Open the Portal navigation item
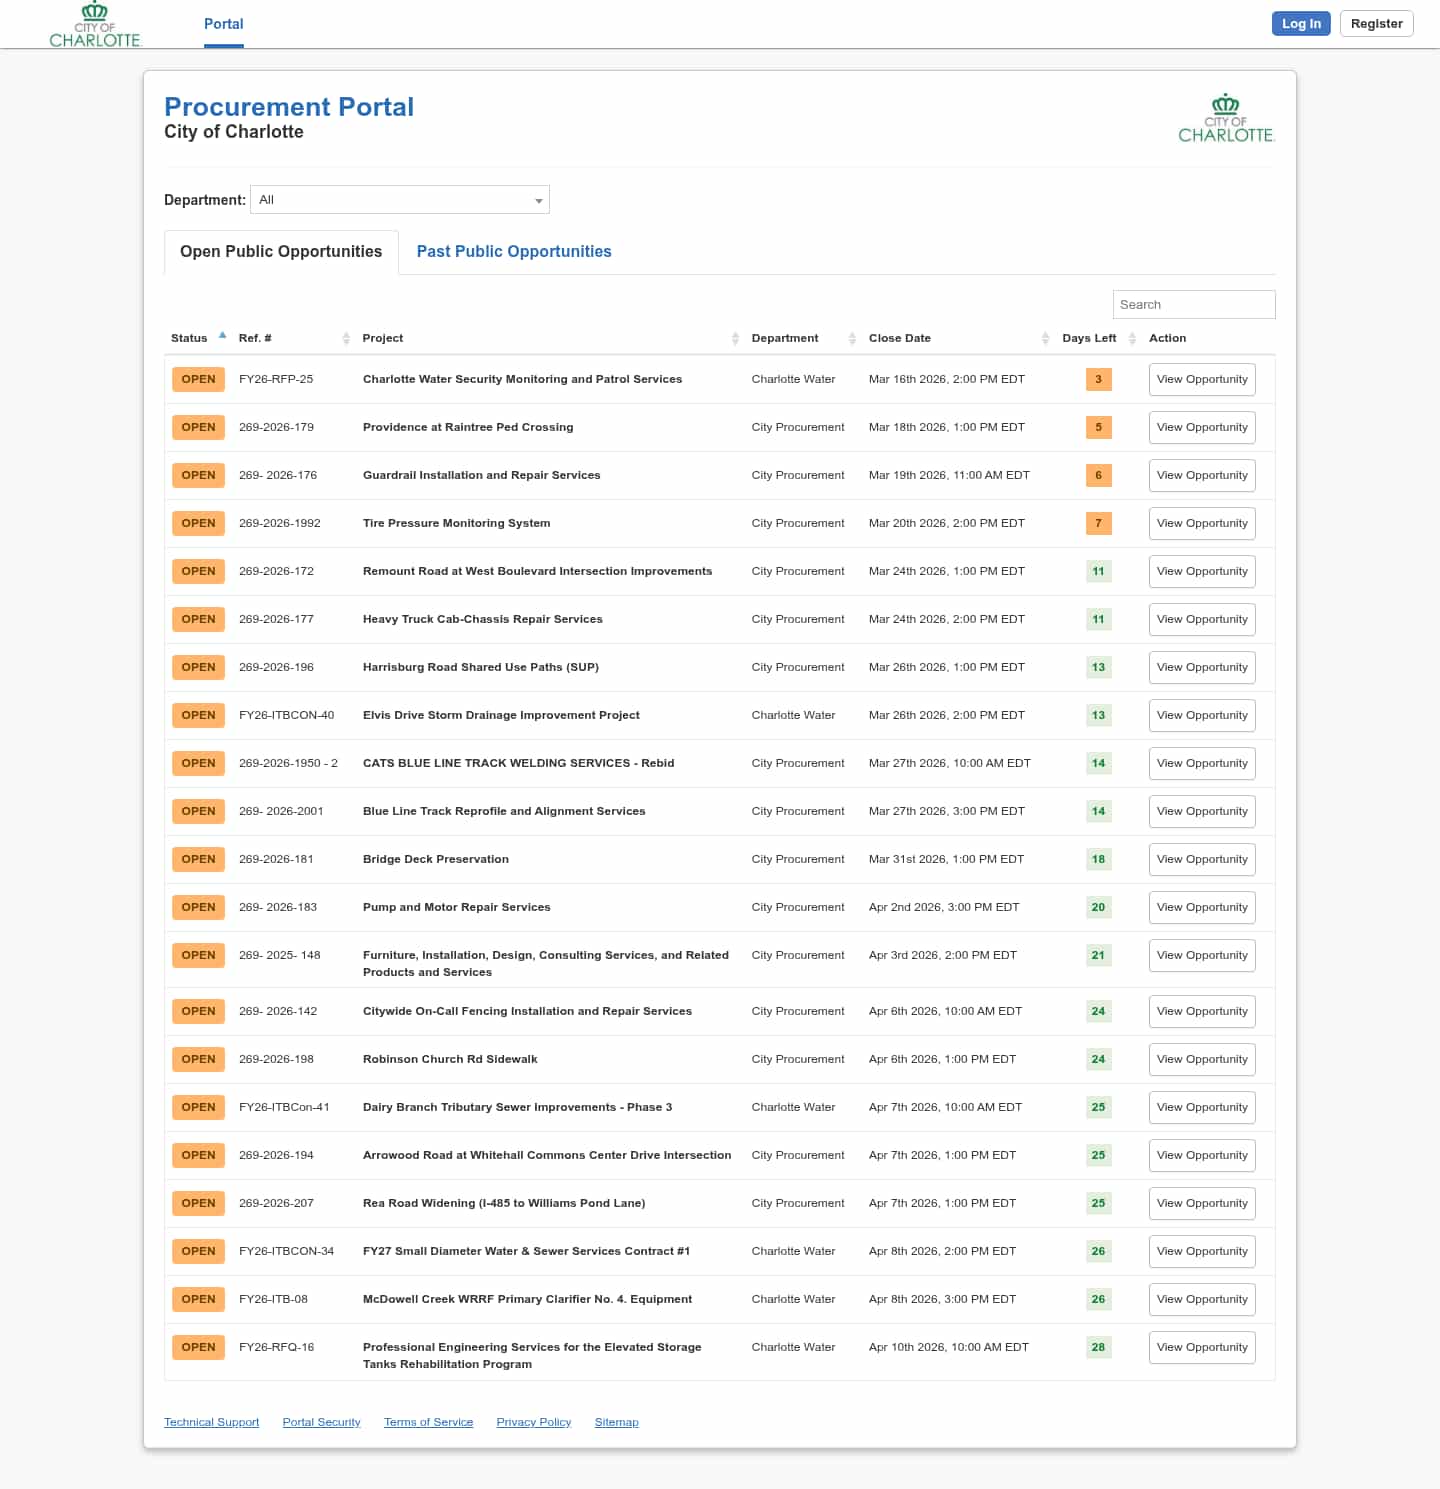 [x=223, y=24]
